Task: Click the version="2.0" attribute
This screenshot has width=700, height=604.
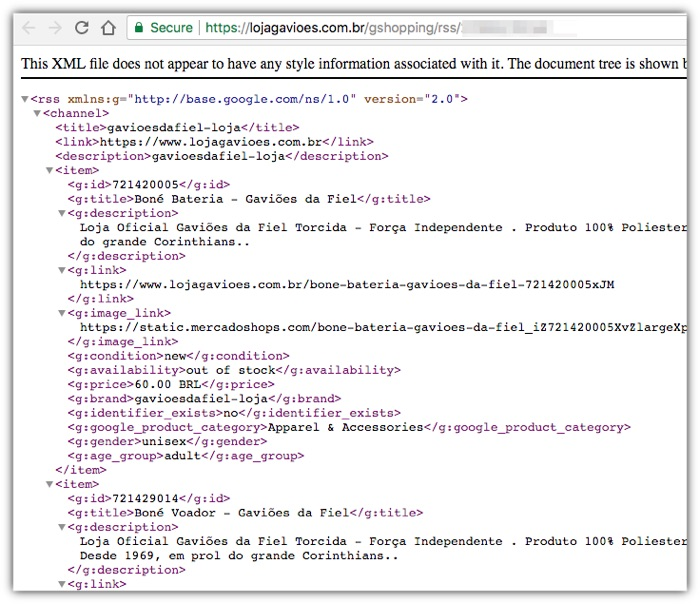Action: point(412,99)
